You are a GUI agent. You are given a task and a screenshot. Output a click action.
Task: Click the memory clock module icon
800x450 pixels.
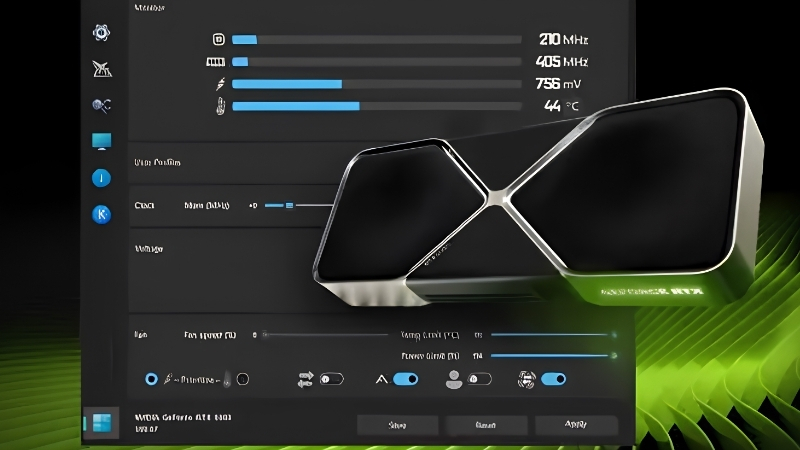[215, 62]
